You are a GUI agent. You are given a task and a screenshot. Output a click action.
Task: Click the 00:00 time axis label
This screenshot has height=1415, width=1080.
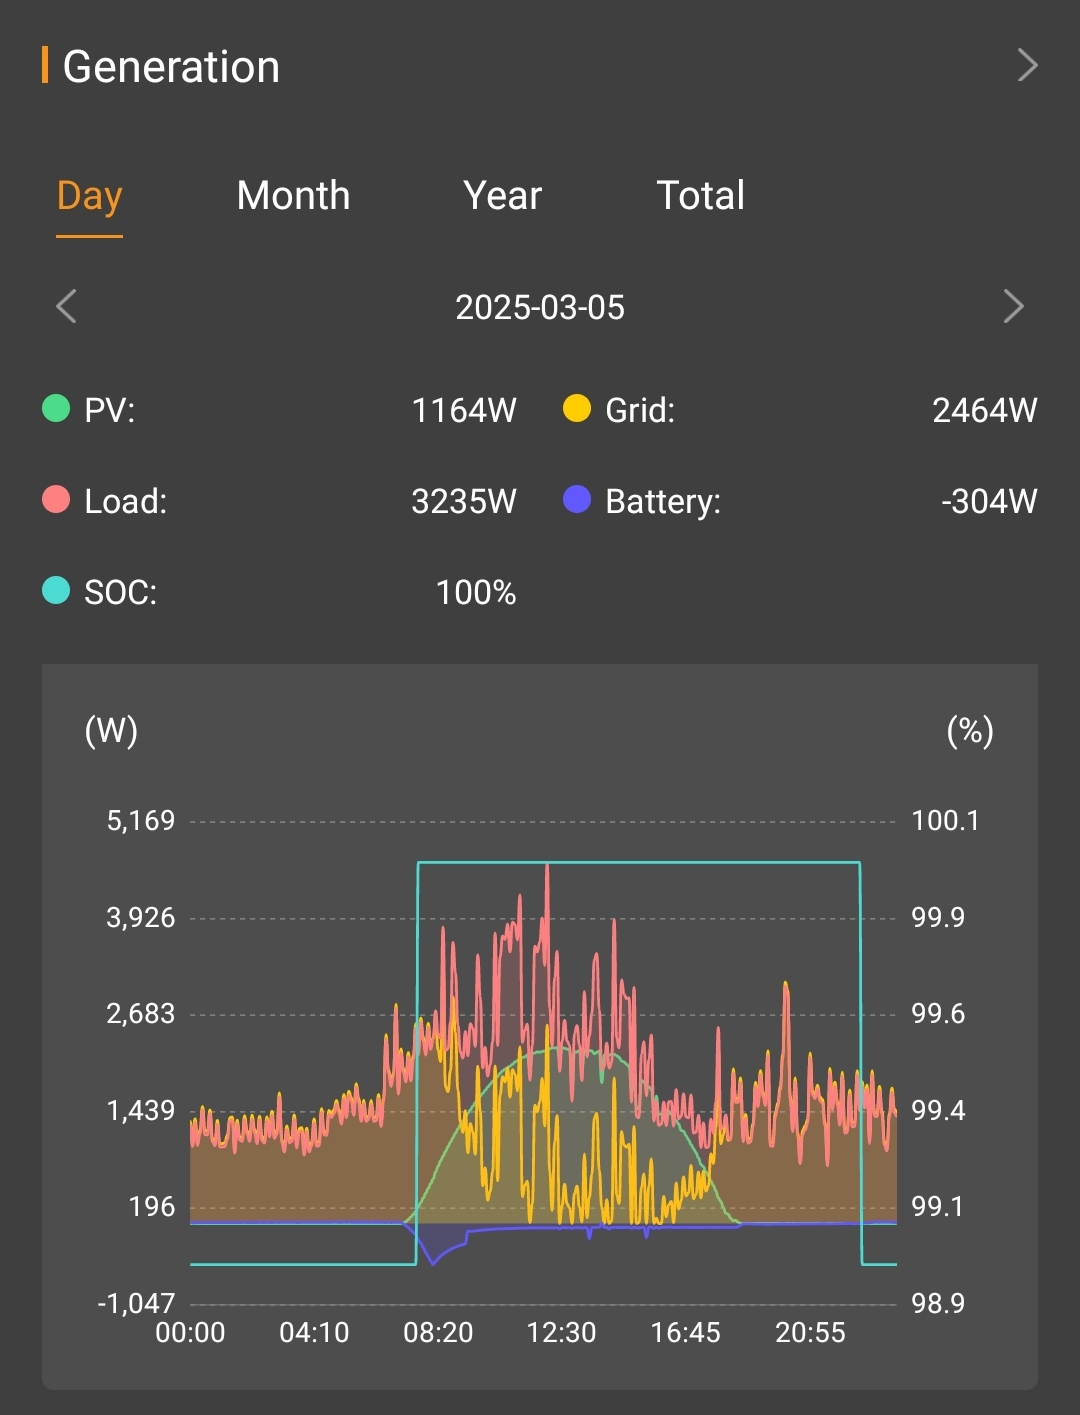(190, 1333)
